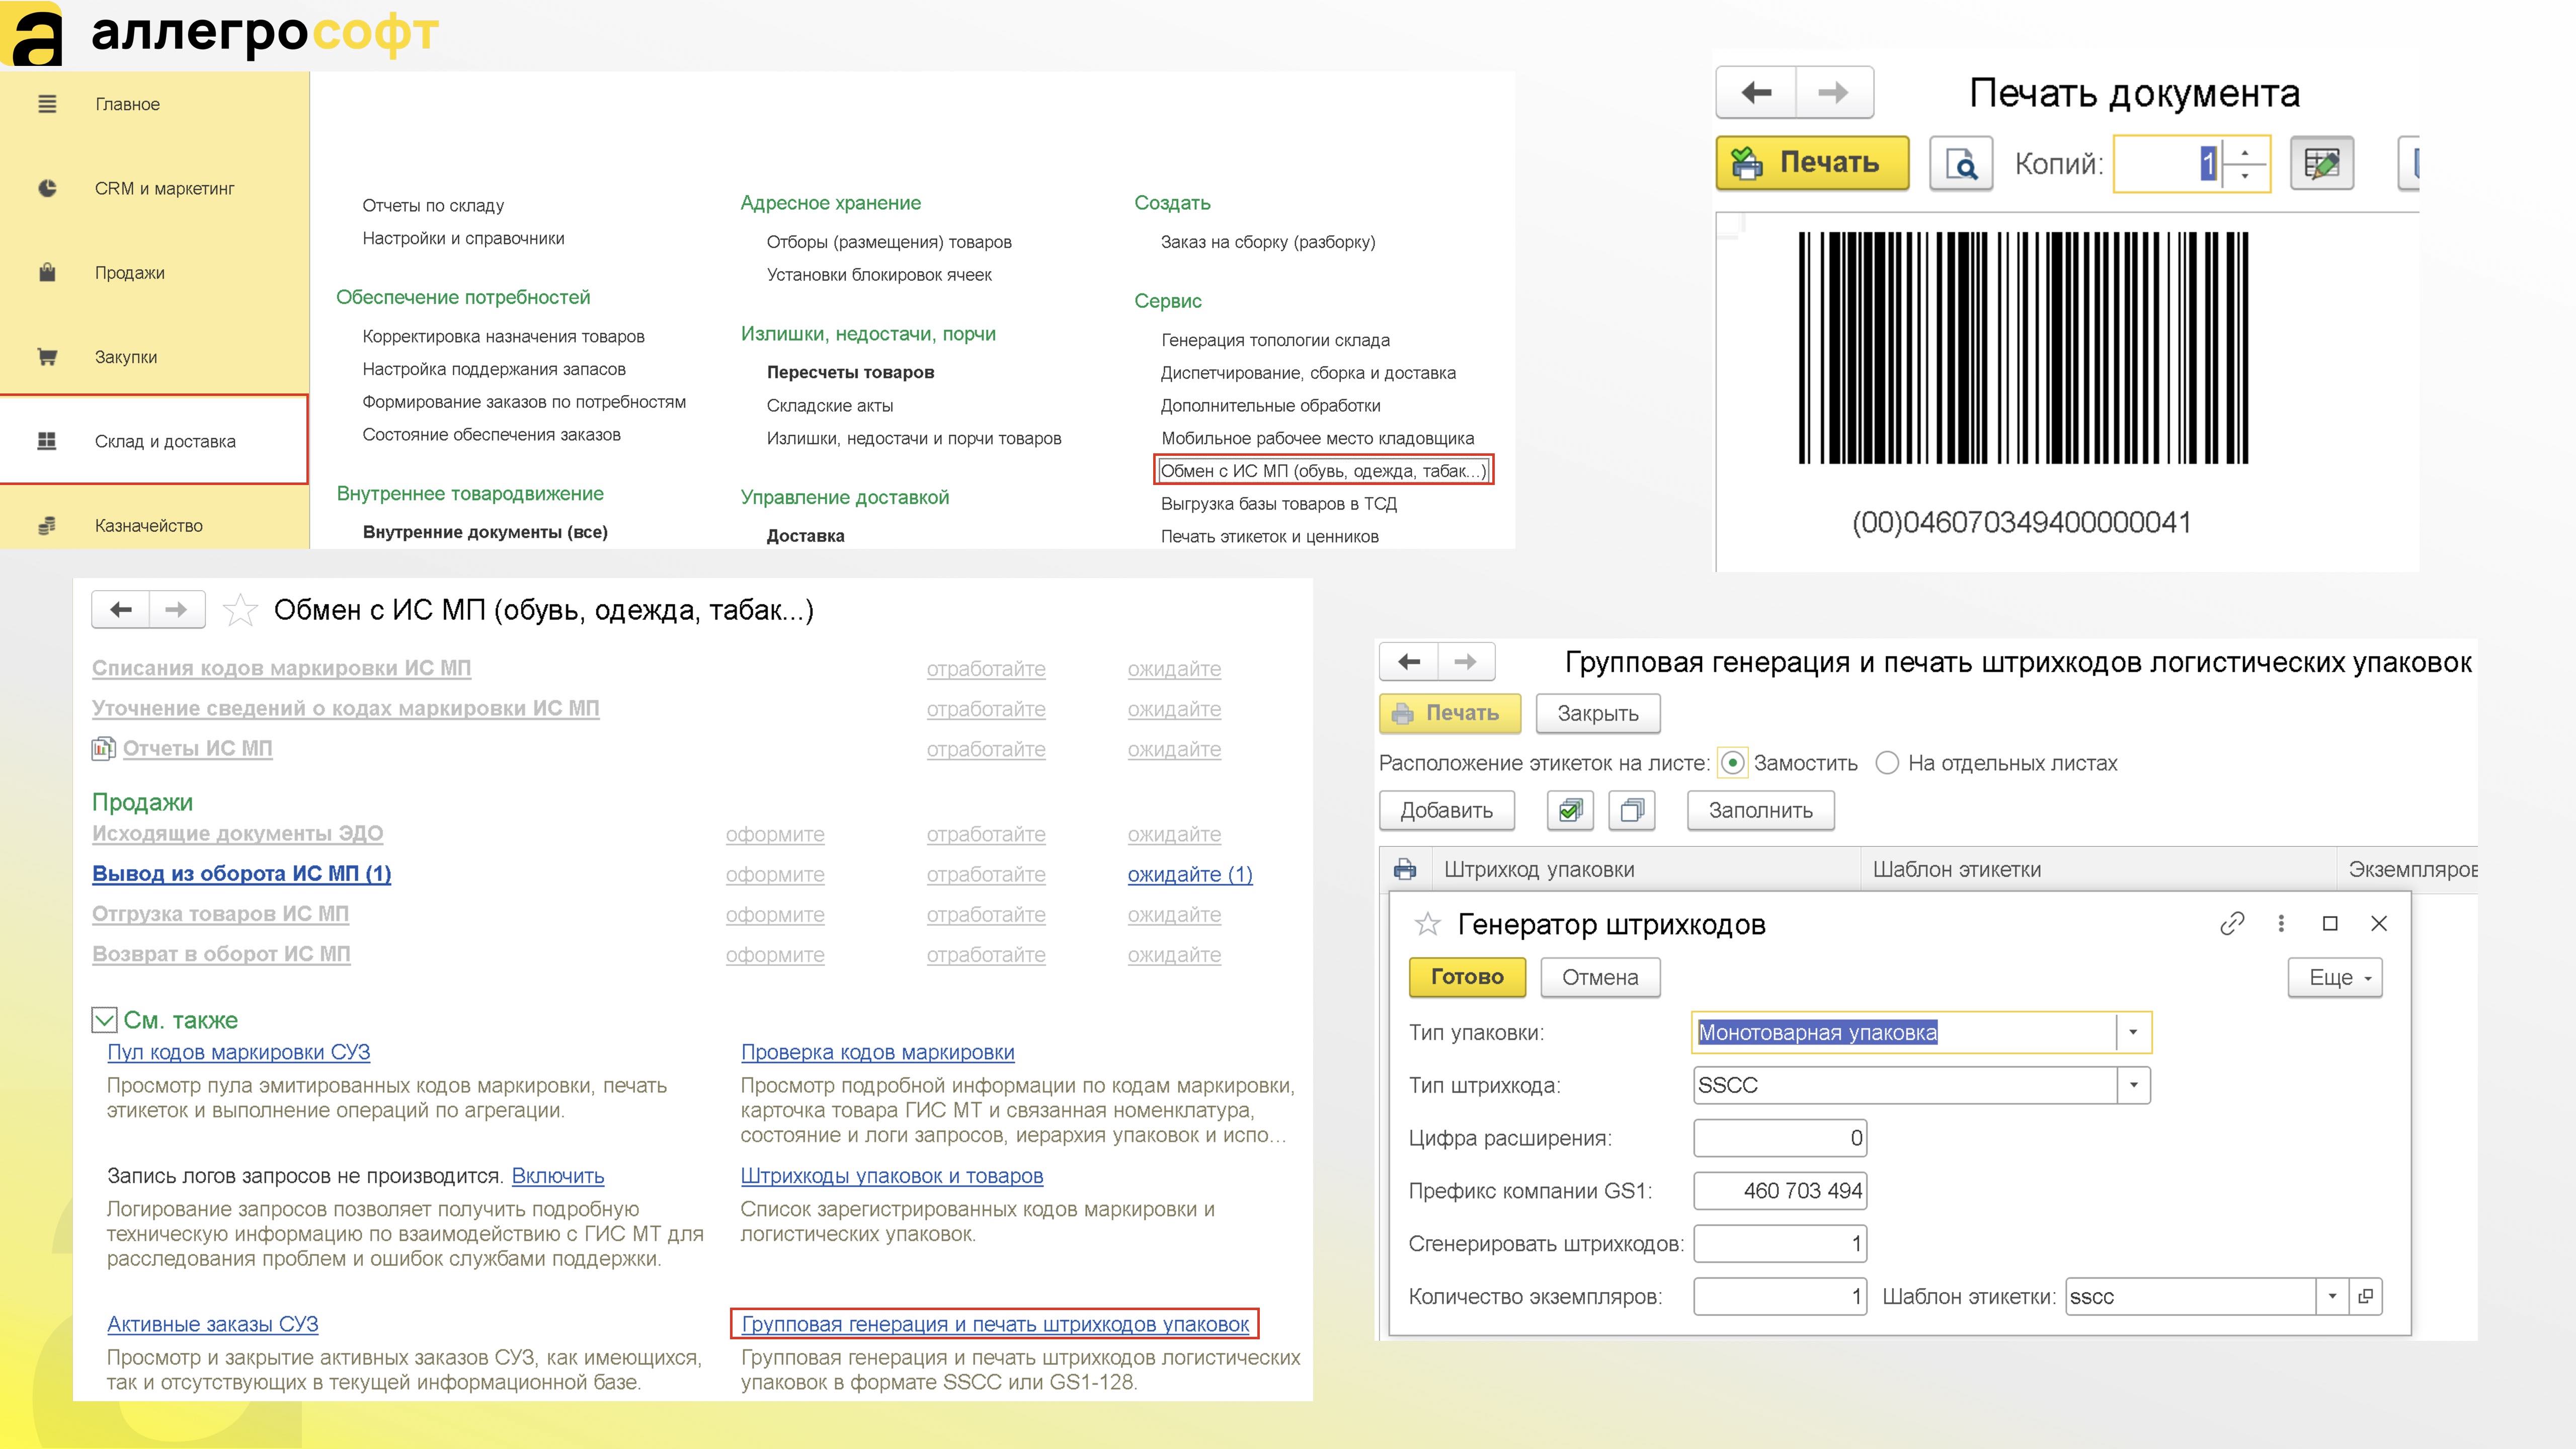The image size is (2576, 1449).
Task: Decrease the number of copies with down arrow
Action: pos(2245,176)
